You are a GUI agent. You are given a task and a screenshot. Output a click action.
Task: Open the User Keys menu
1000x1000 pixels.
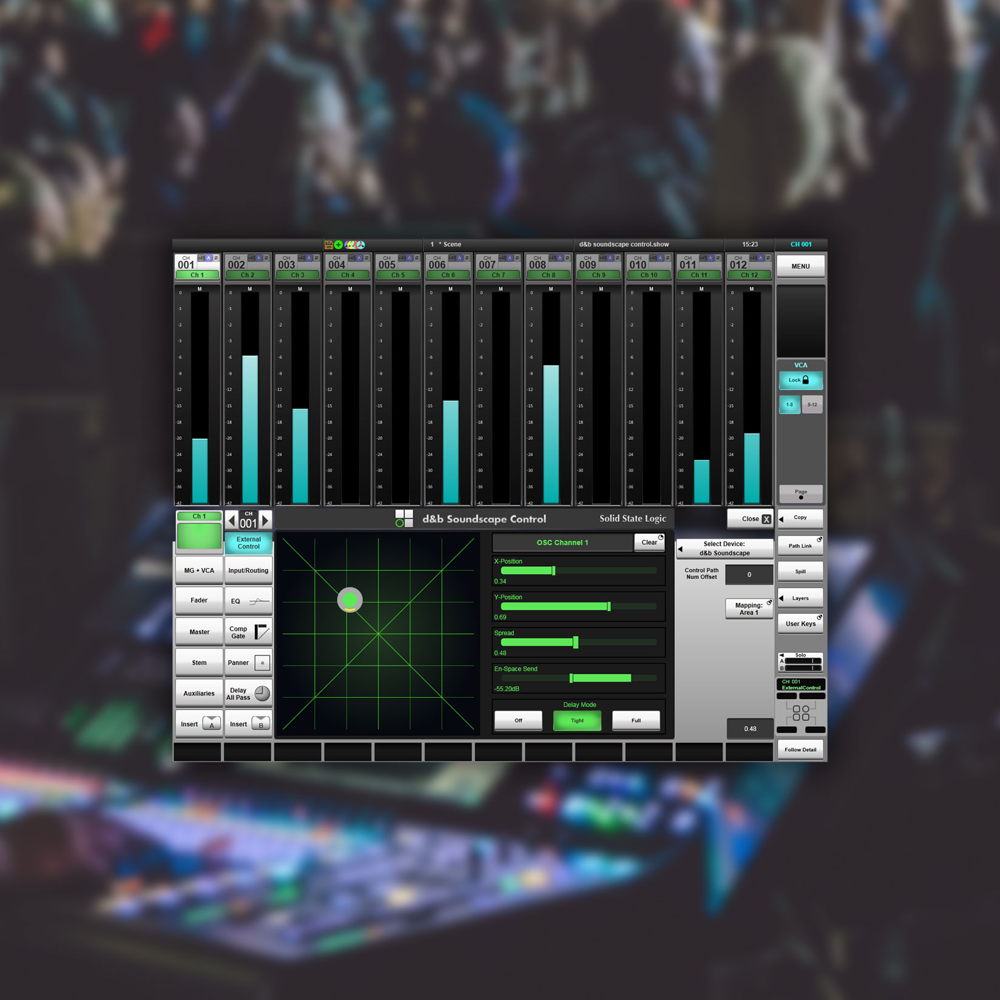point(800,624)
